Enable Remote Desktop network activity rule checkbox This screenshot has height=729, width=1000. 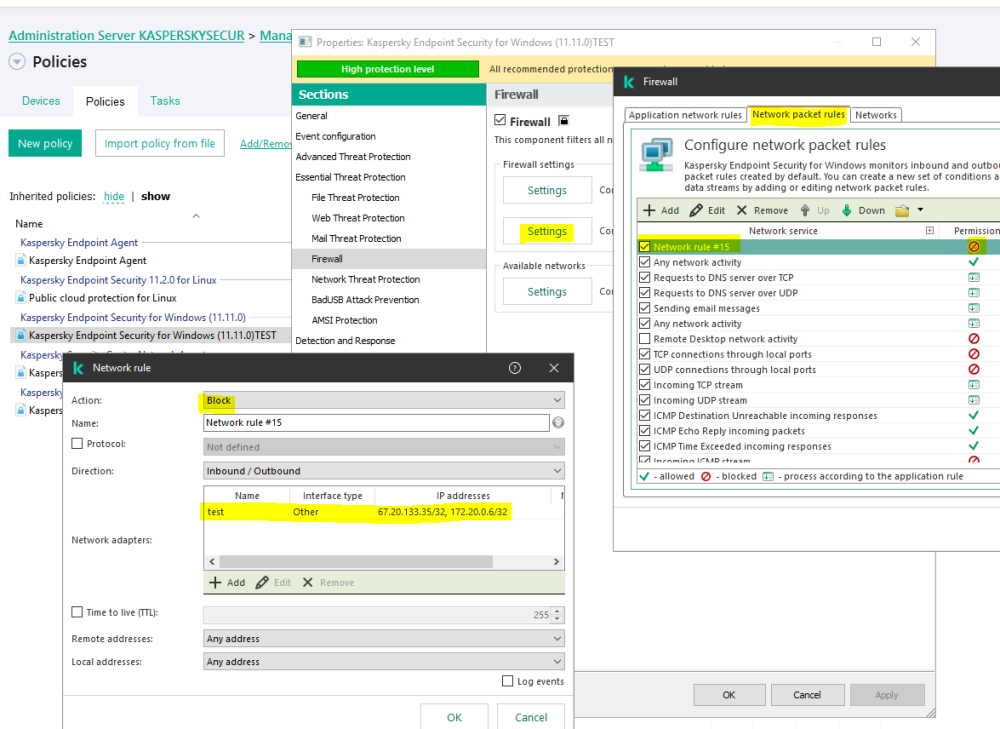coord(645,339)
